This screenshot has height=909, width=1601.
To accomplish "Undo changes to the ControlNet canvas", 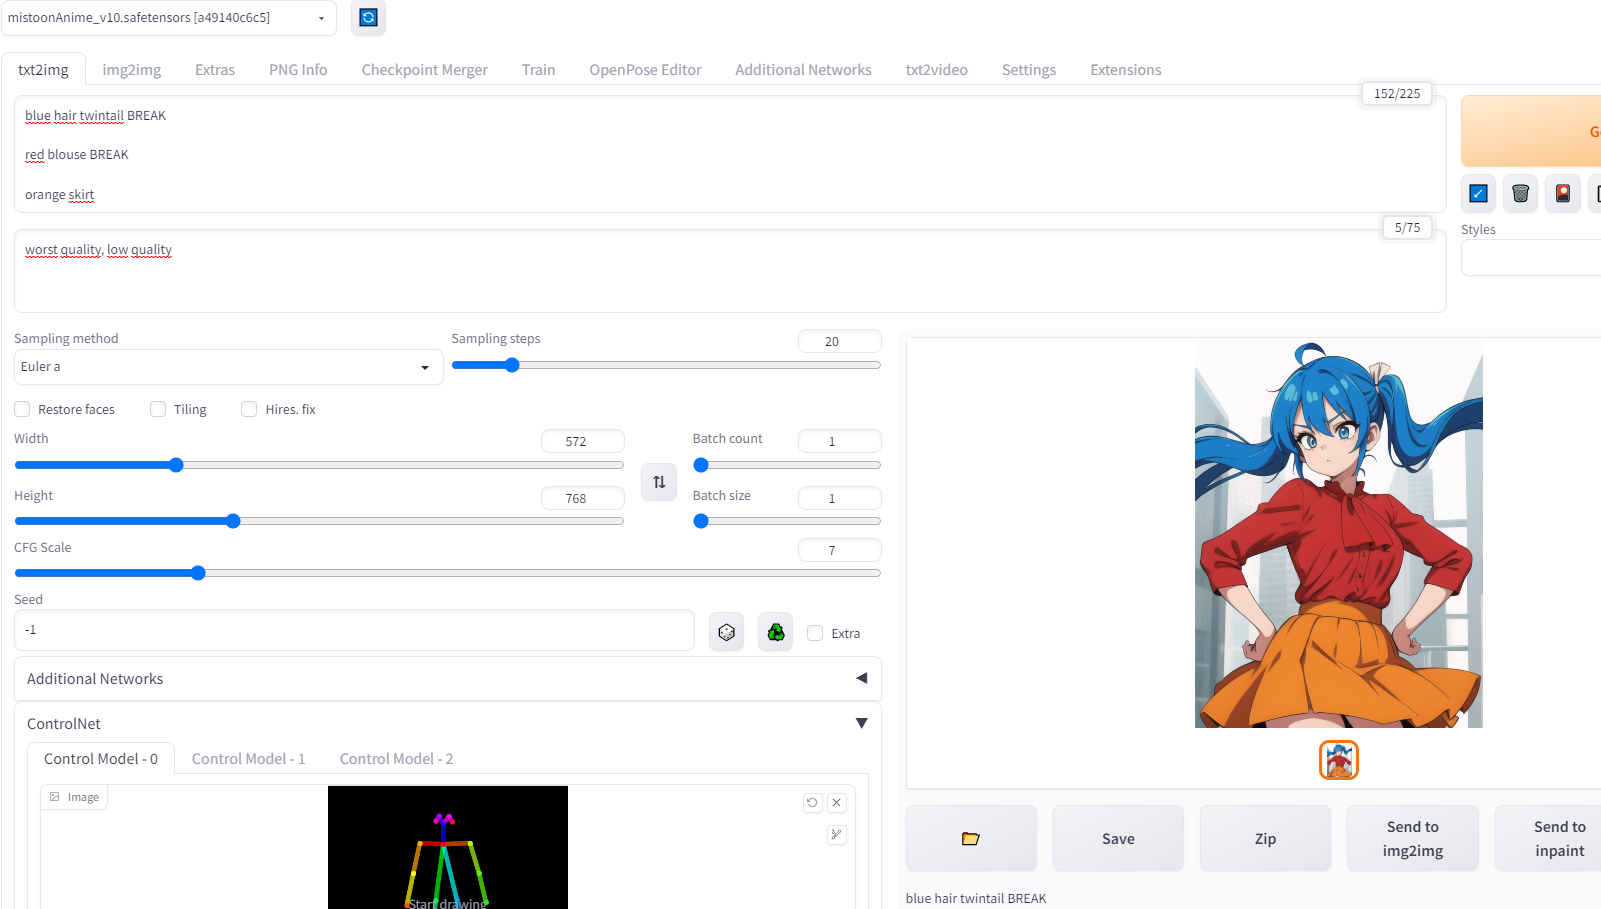I will 812,802.
